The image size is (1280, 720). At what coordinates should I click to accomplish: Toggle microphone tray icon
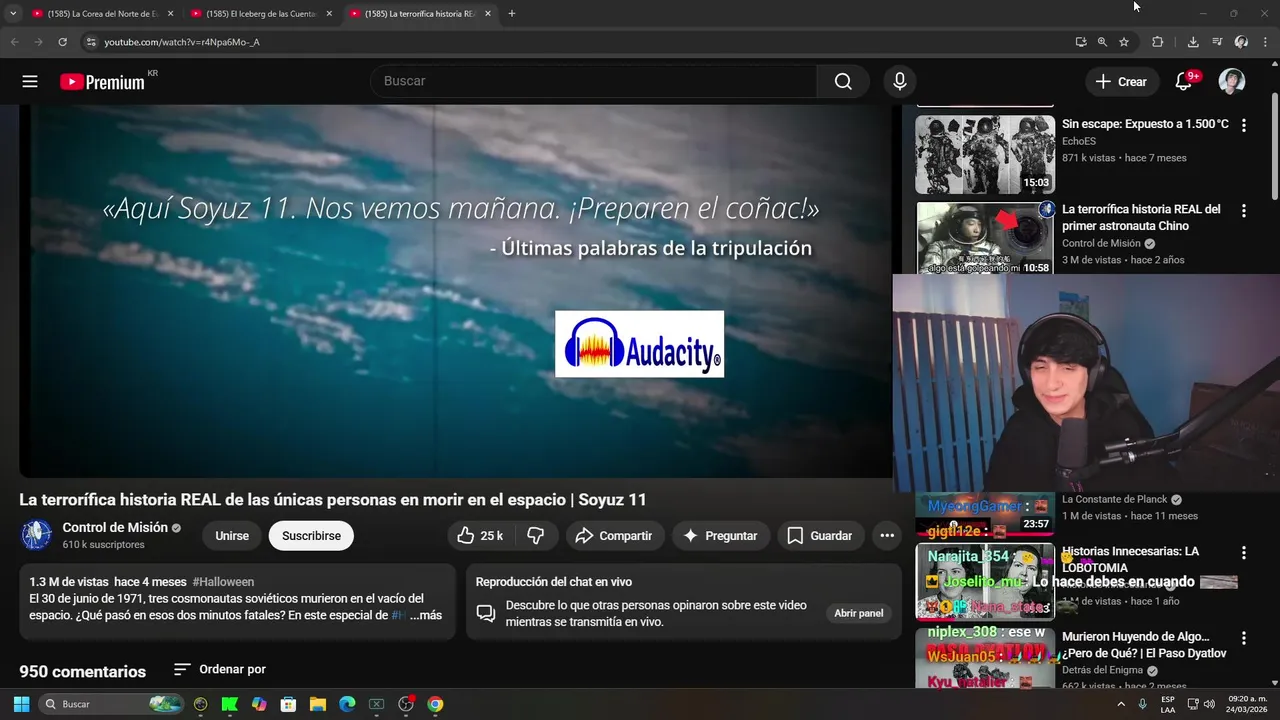1142,704
